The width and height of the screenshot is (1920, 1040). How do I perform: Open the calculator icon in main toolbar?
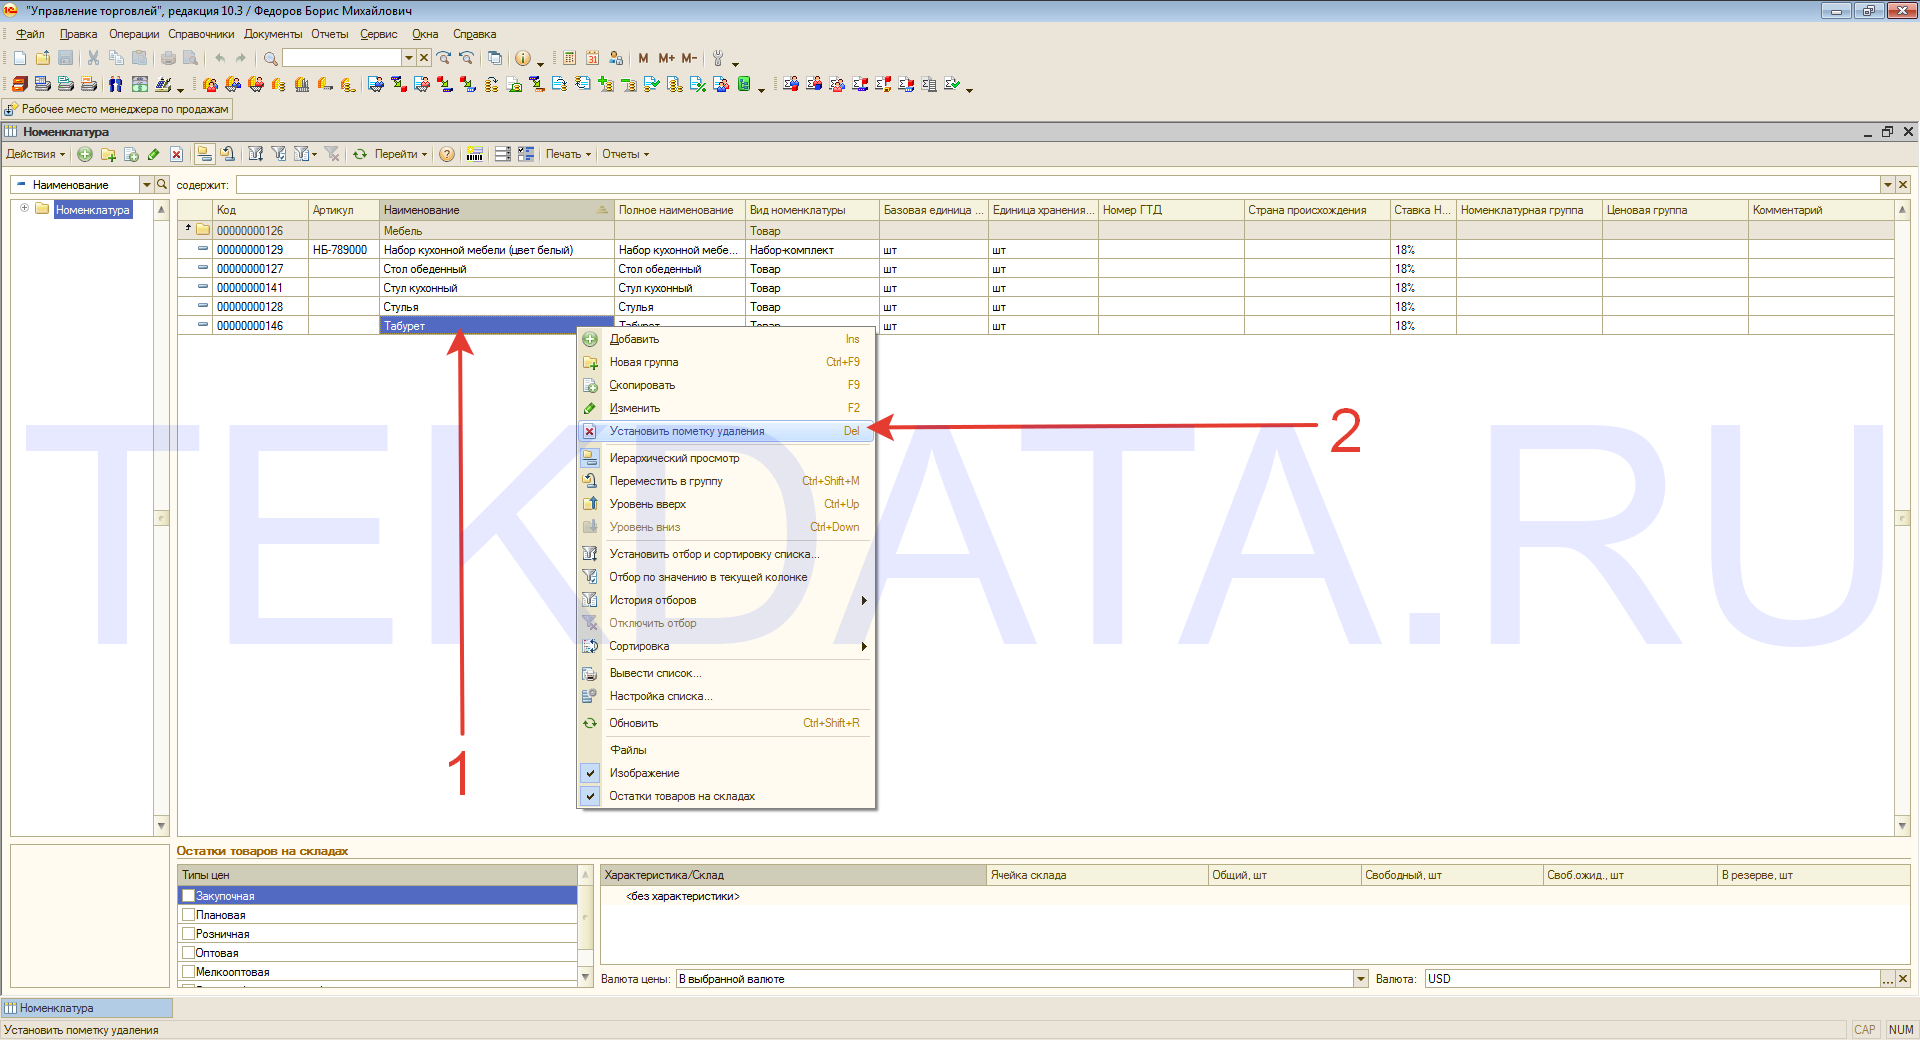pos(569,58)
